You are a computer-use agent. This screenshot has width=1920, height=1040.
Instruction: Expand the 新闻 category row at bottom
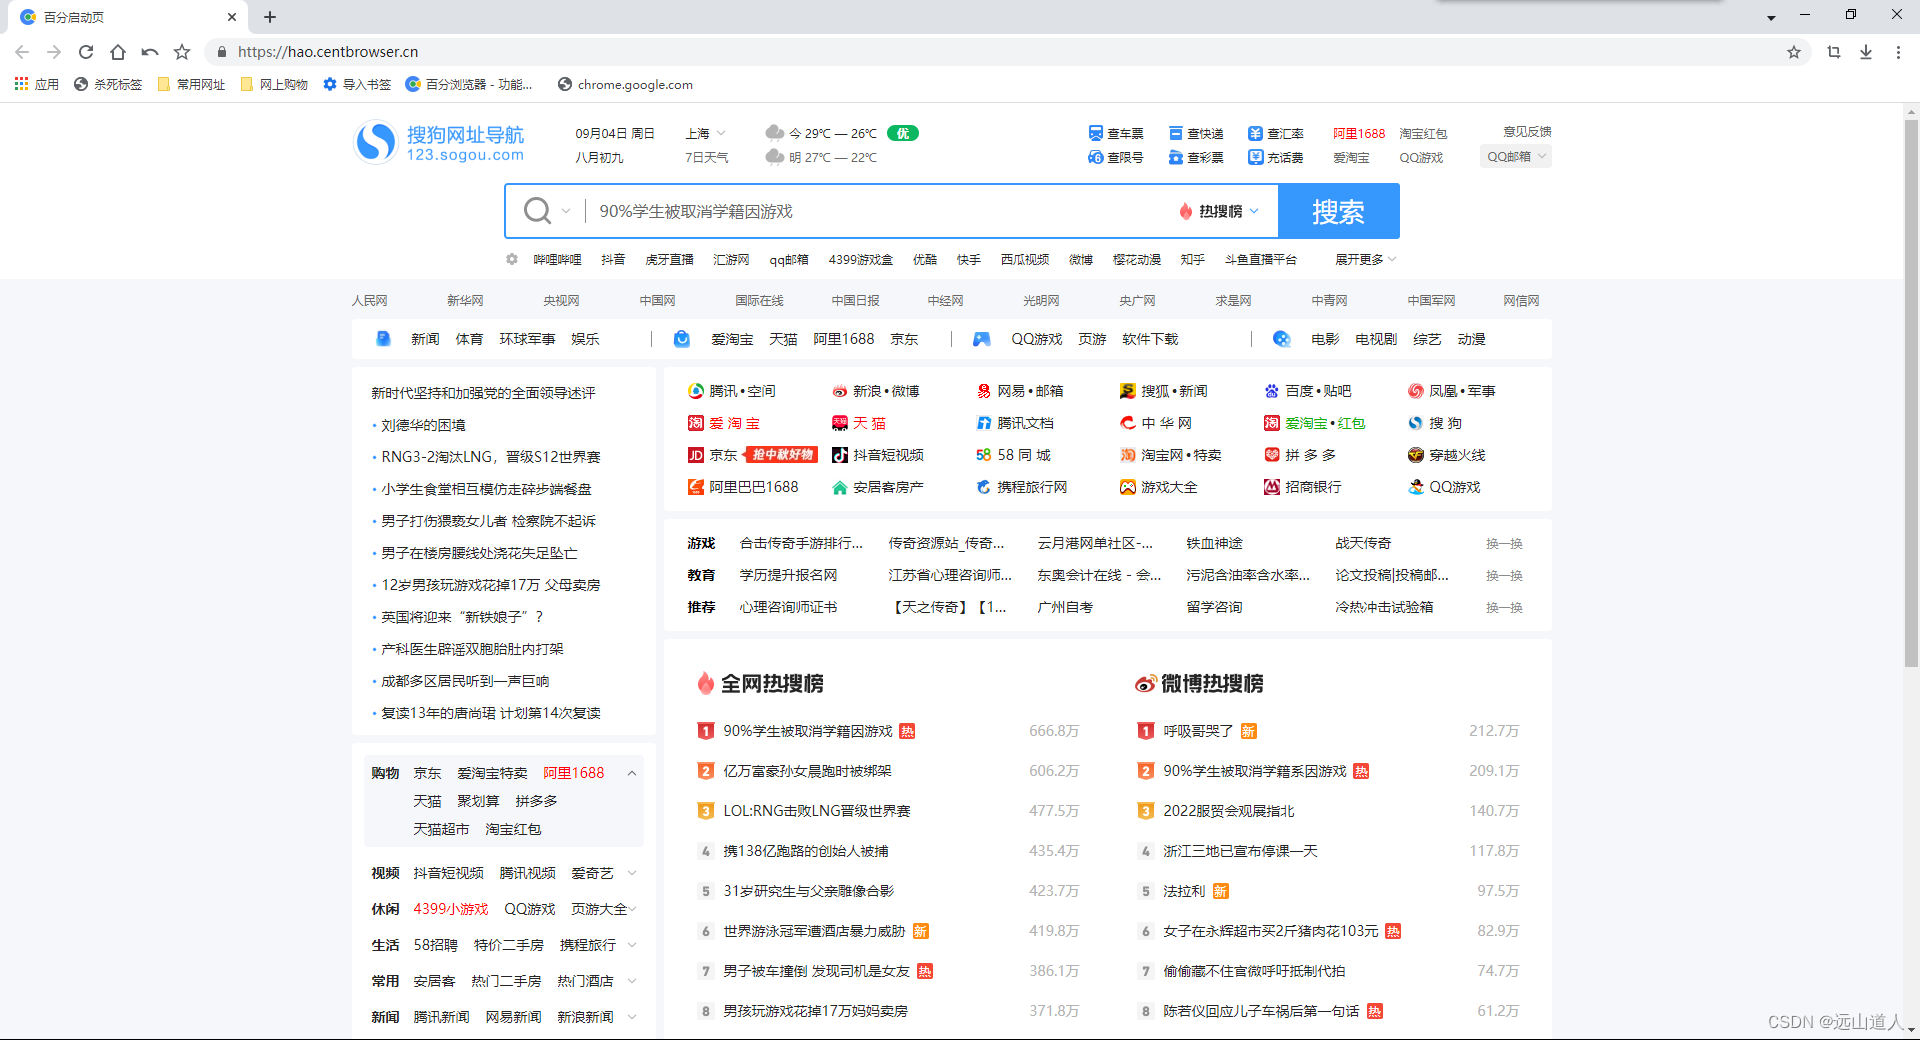[632, 1017]
